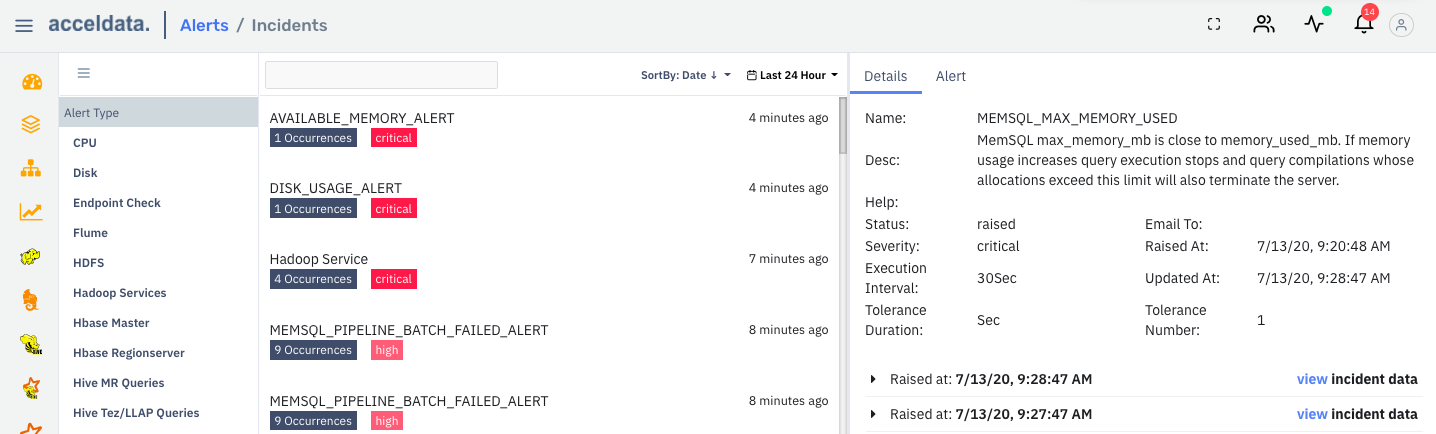Image resolution: width=1436 pixels, height=434 pixels.
Task: Open the main hamburger menu
Action: click(24, 26)
